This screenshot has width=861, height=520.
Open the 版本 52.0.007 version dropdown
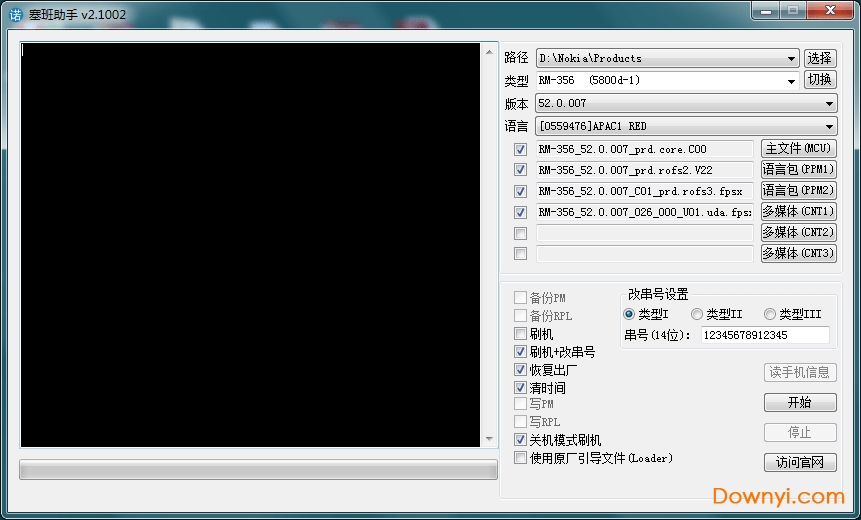pos(830,104)
